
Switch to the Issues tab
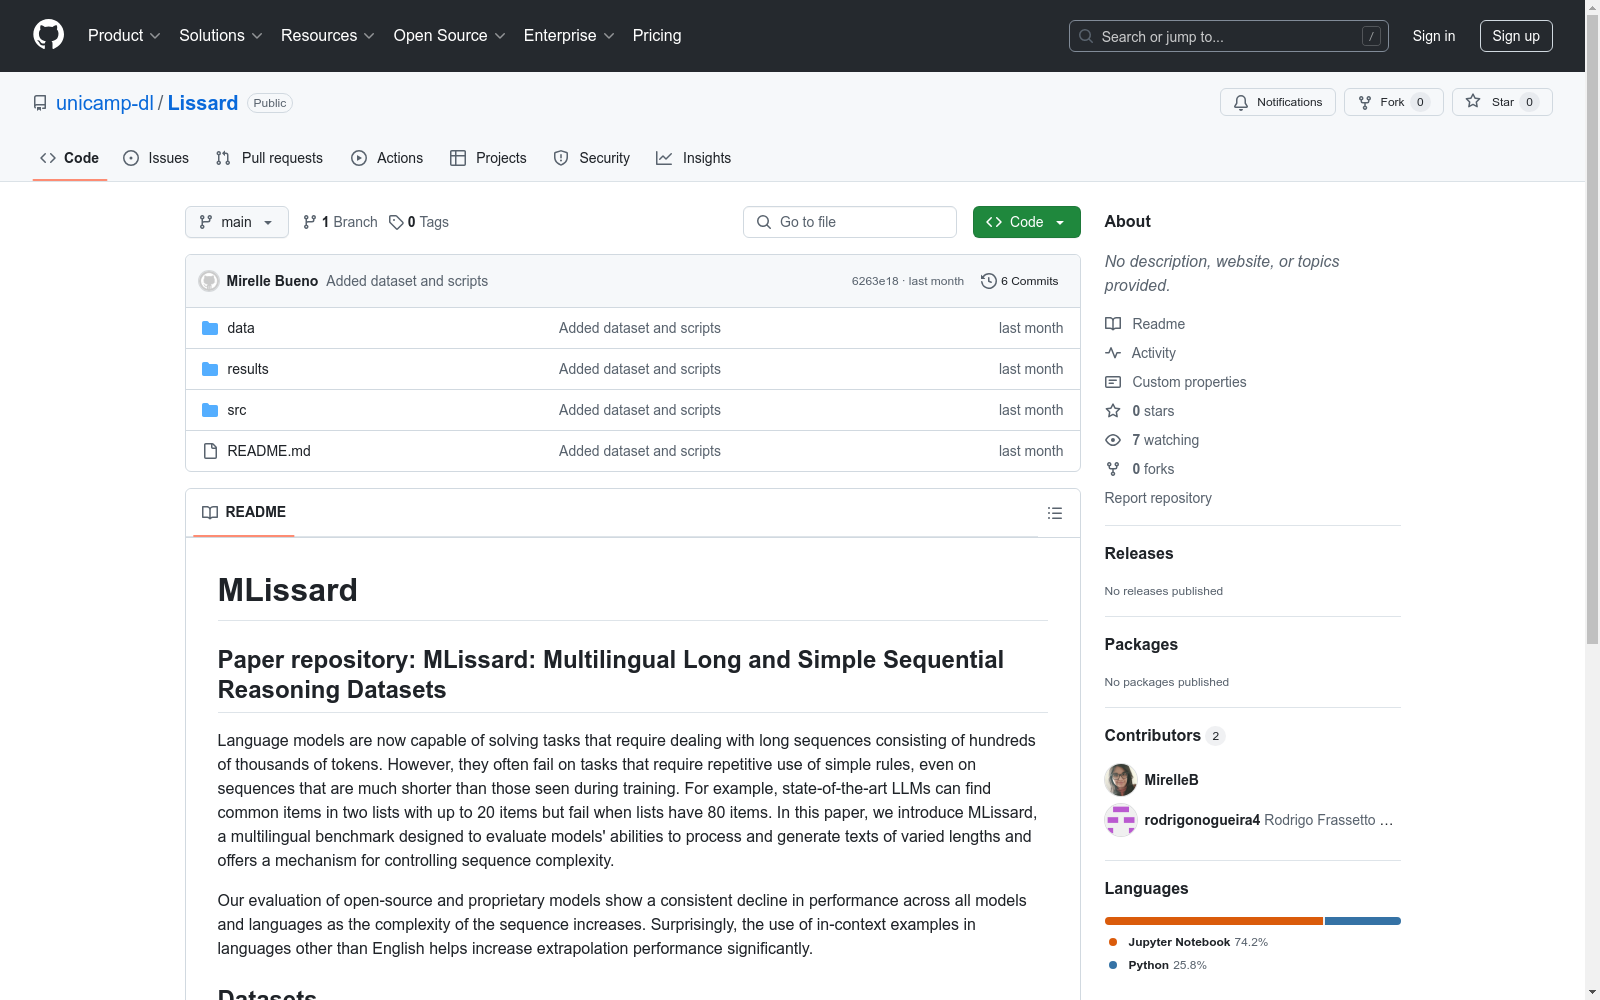(x=156, y=158)
